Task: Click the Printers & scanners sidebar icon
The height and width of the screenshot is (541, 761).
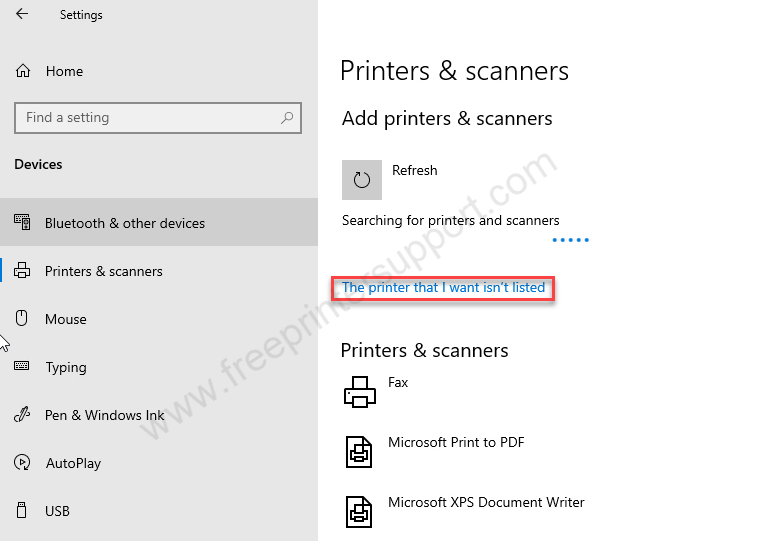Action: pyautogui.click(x=22, y=270)
